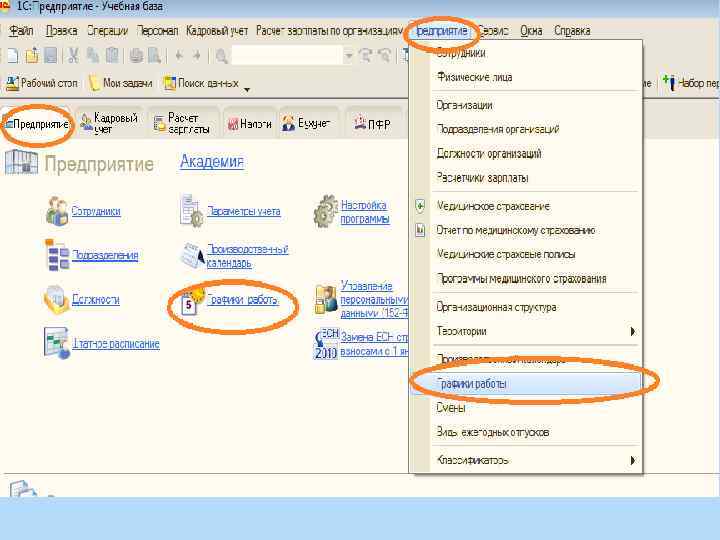The width and height of the screenshot is (720, 540).
Task: Open Поиск данных from the toolbar
Action: [x=201, y=83]
